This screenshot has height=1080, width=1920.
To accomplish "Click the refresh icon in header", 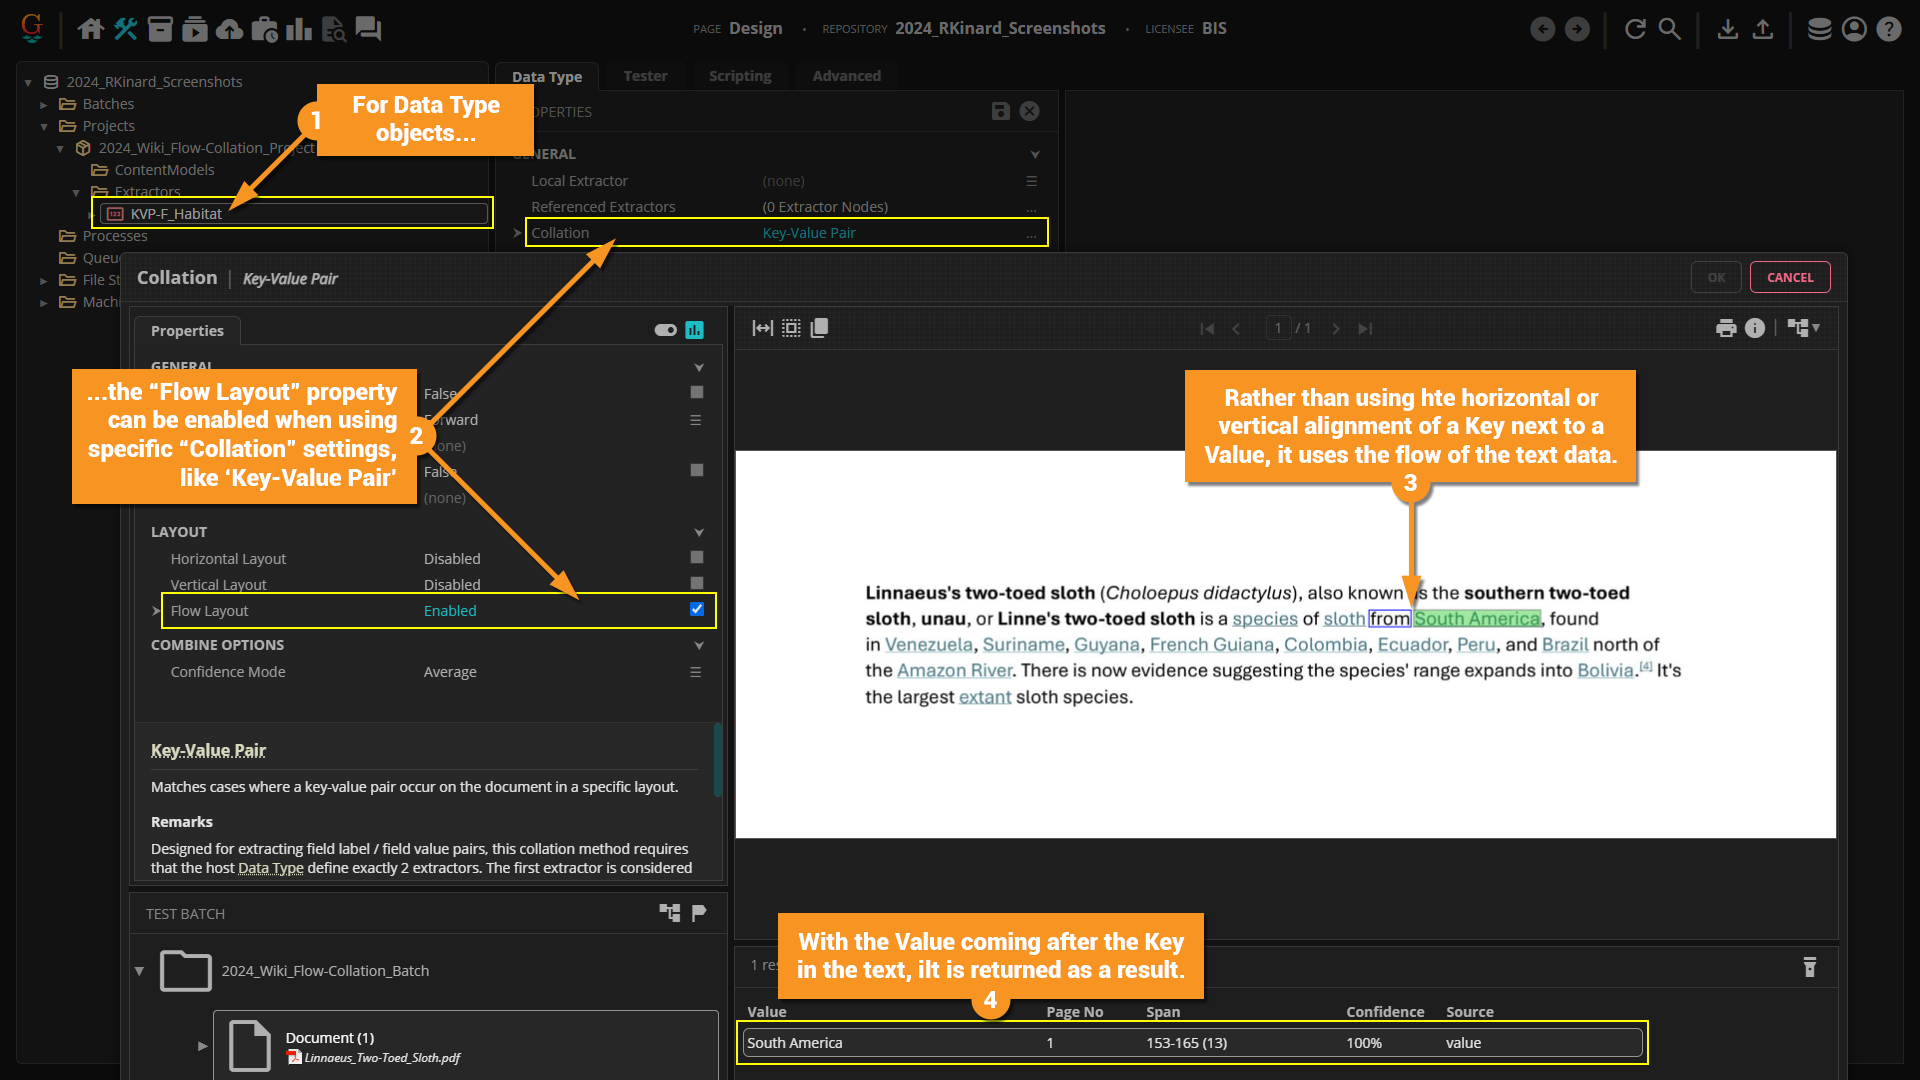I will [1635, 29].
